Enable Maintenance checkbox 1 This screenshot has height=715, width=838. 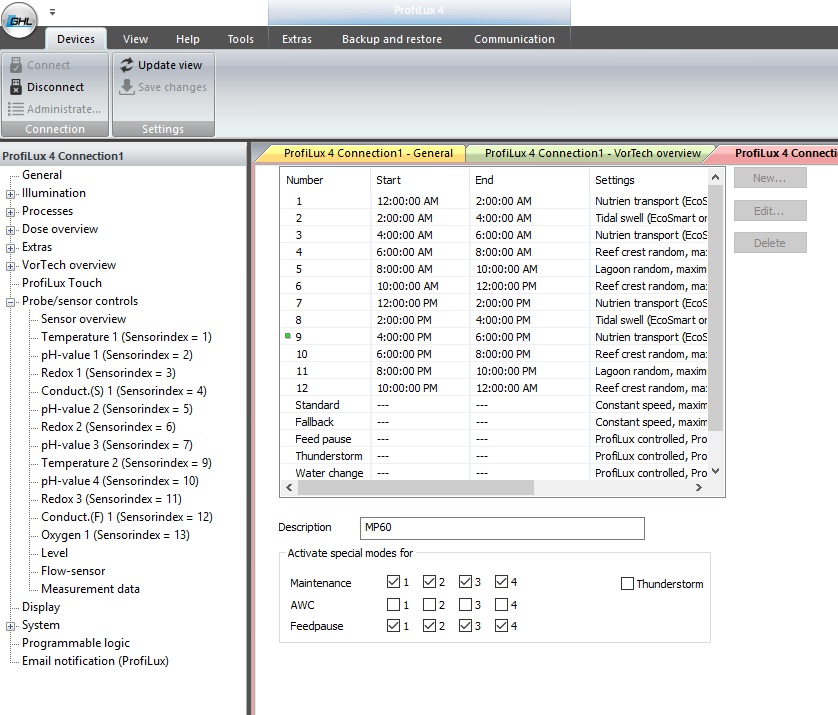pos(393,581)
